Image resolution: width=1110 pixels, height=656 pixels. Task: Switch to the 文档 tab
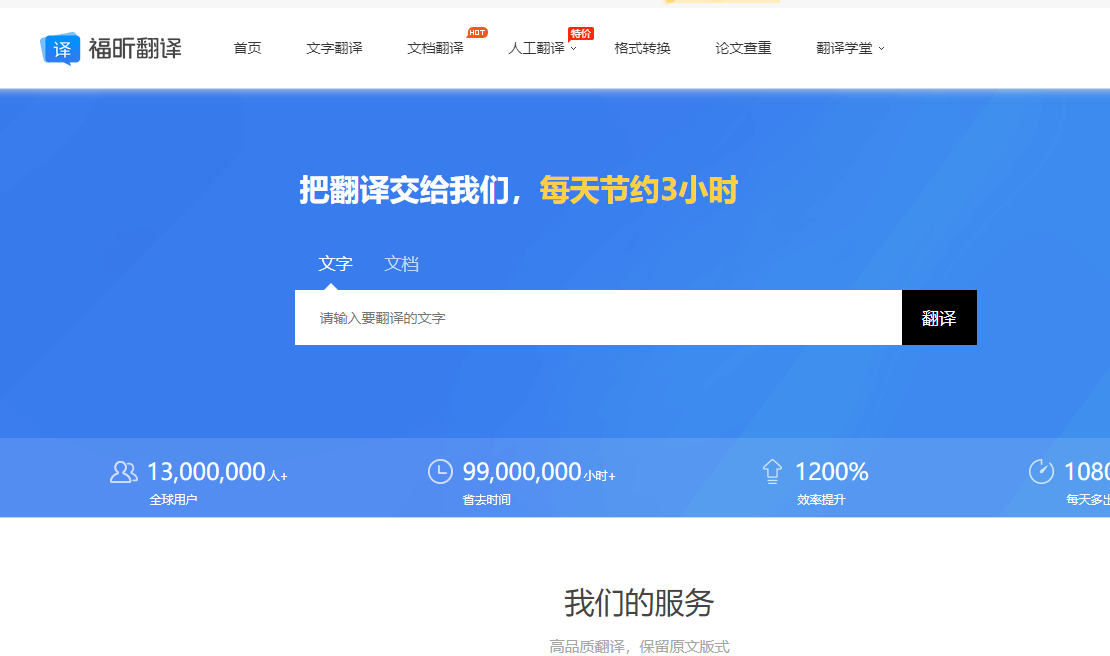pyautogui.click(x=401, y=264)
